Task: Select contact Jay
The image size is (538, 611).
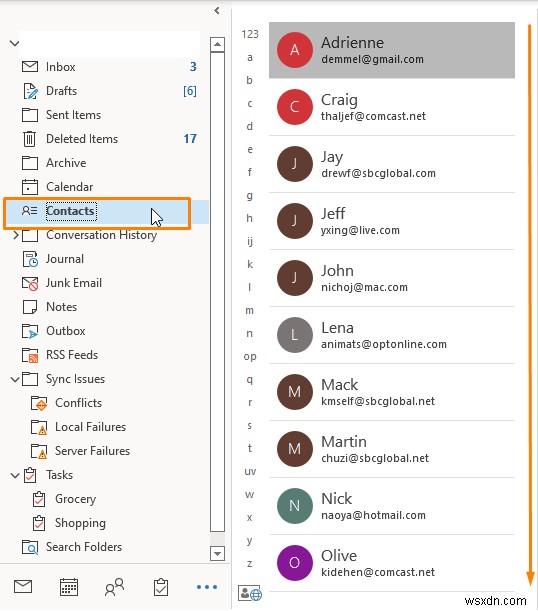Action: [392, 164]
